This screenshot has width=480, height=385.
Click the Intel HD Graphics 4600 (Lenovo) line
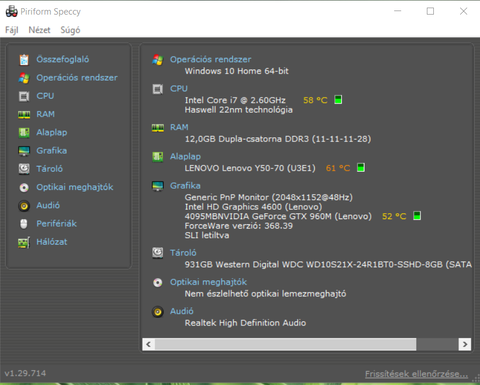[x=254, y=207]
